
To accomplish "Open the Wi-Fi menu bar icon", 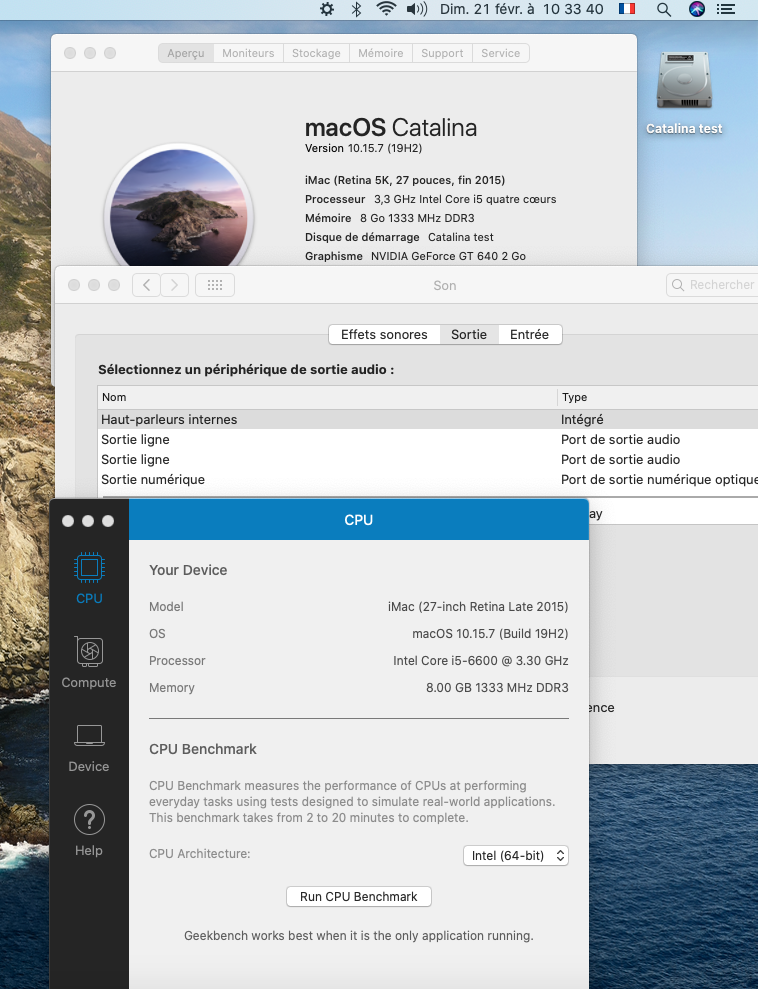I will point(386,9).
